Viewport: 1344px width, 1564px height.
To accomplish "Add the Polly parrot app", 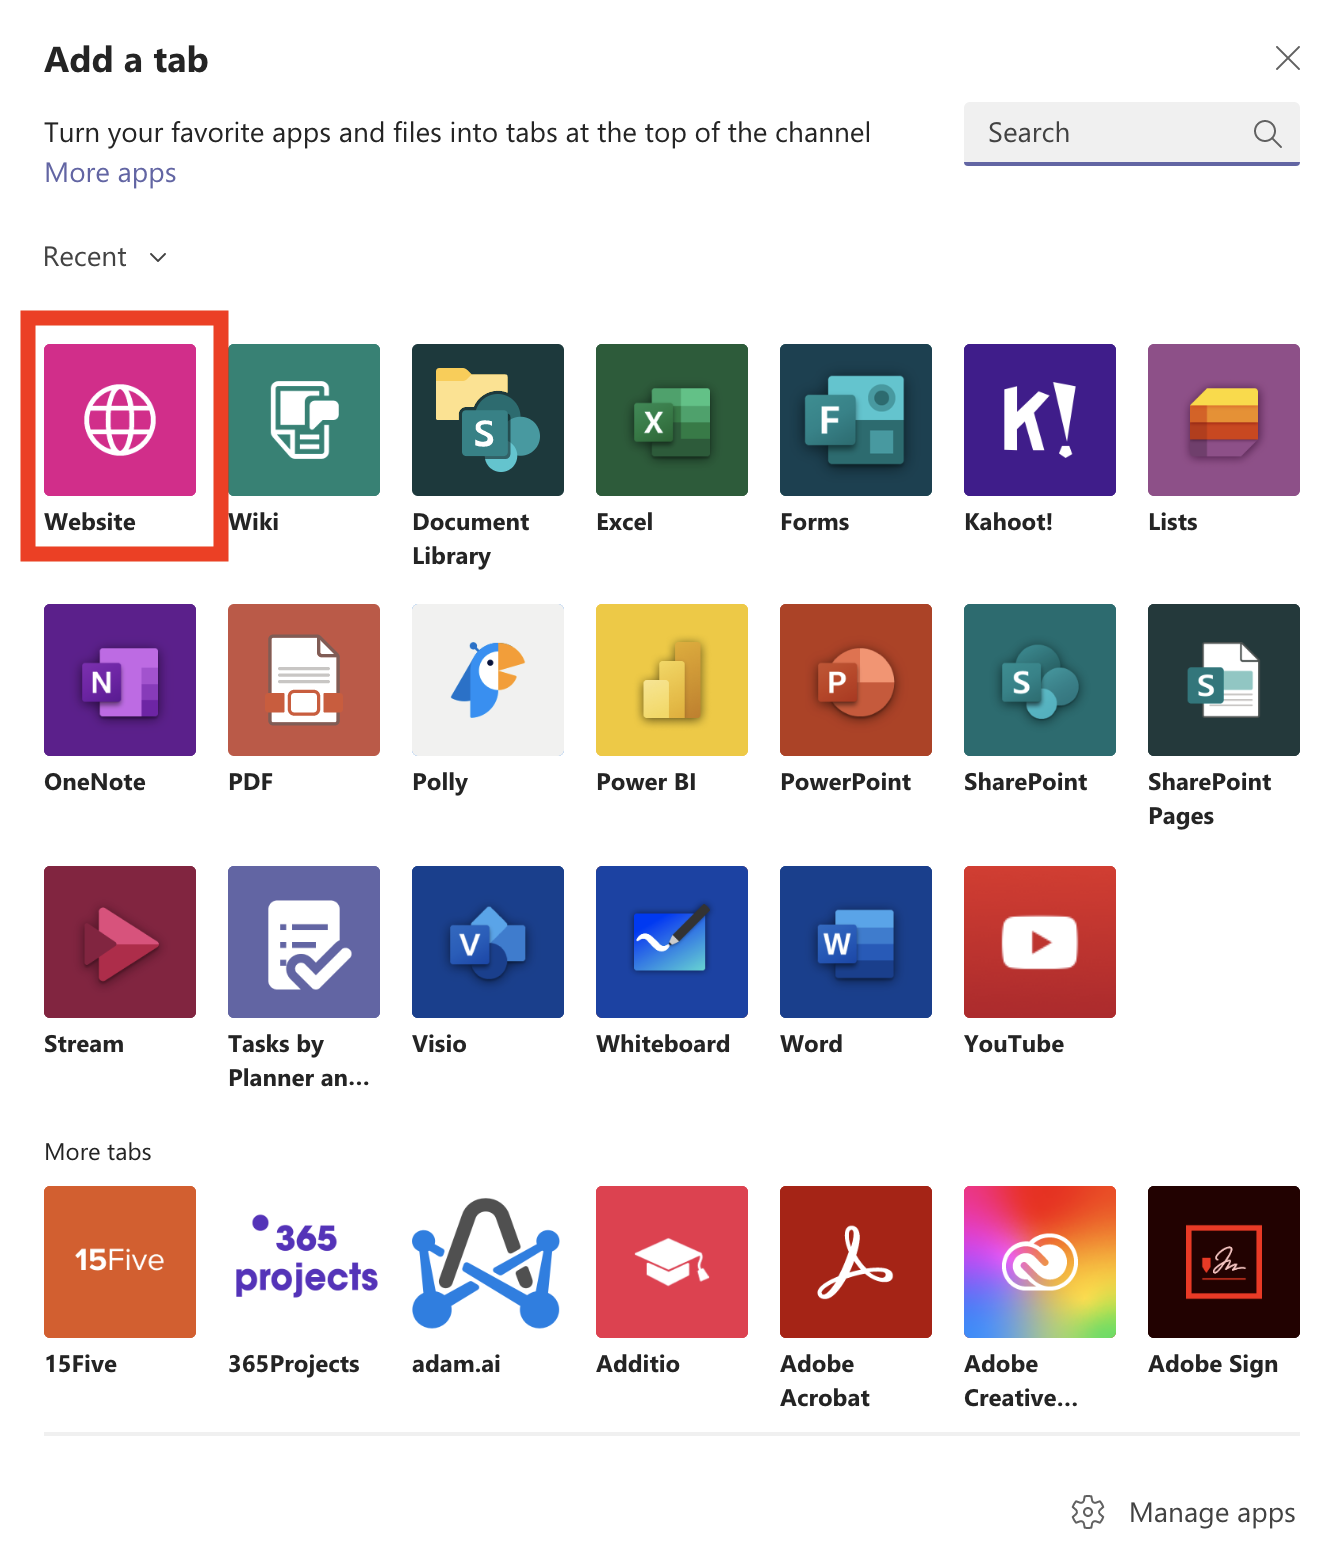I will [x=488, y=680].
